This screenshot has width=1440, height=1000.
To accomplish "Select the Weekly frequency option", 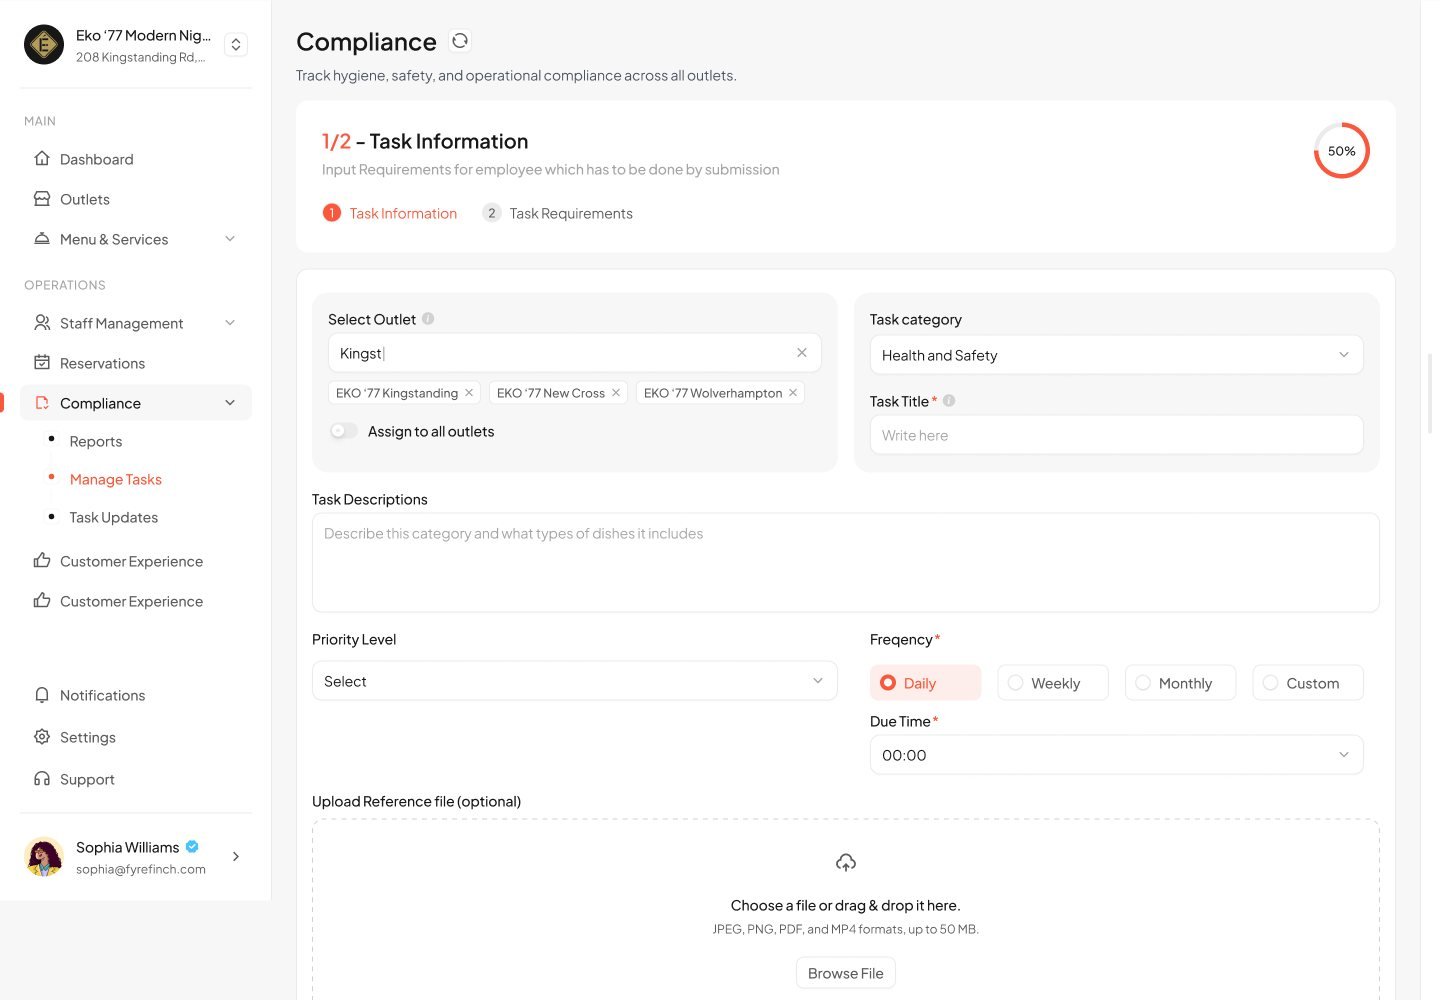I will [1053, 683].
